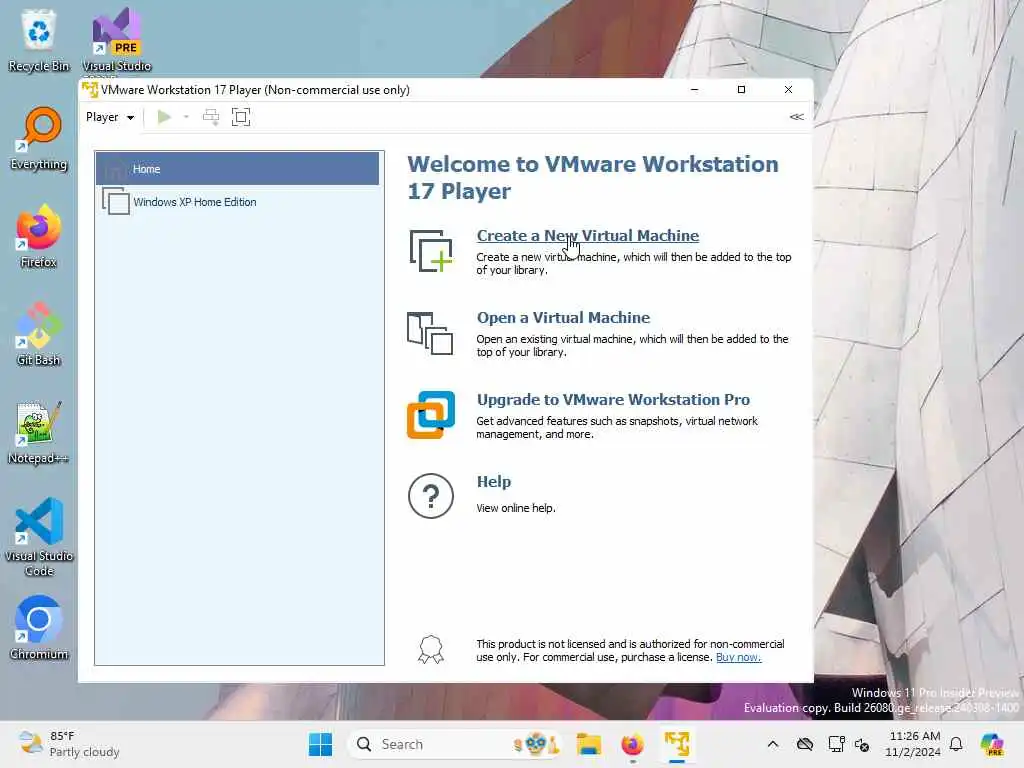1024x768 pixels.
Task: Open the weather widget showing 85°F
Action: [69, 744]
